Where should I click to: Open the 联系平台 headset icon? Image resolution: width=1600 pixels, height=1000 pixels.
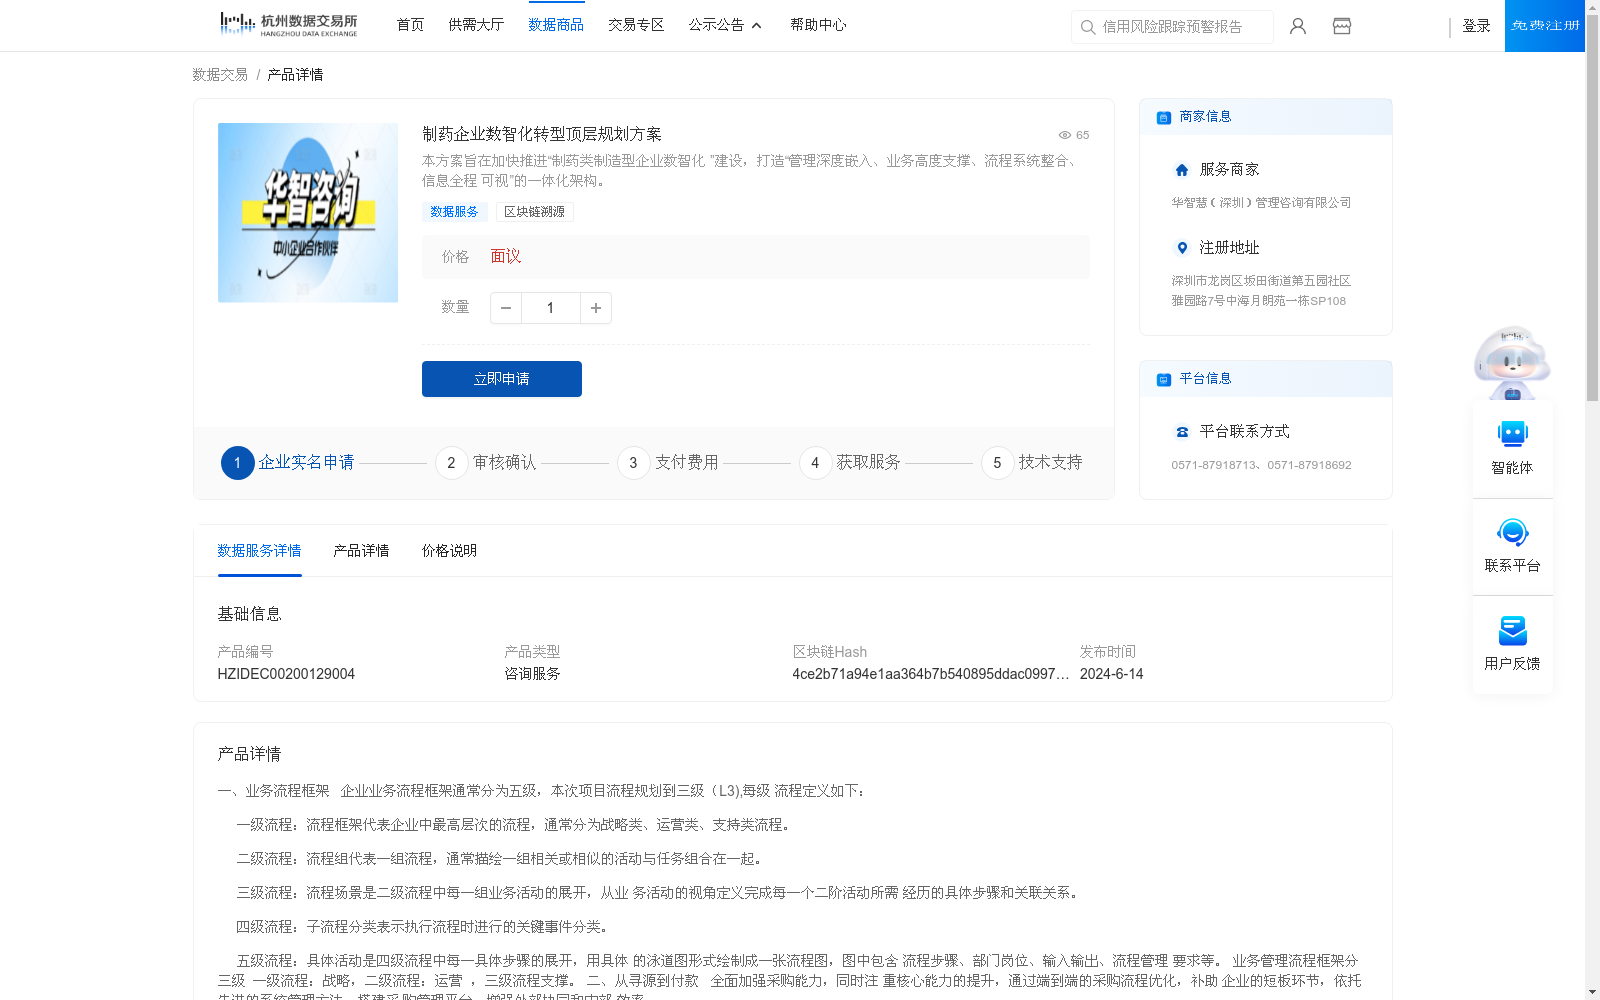click(1513, 532)
